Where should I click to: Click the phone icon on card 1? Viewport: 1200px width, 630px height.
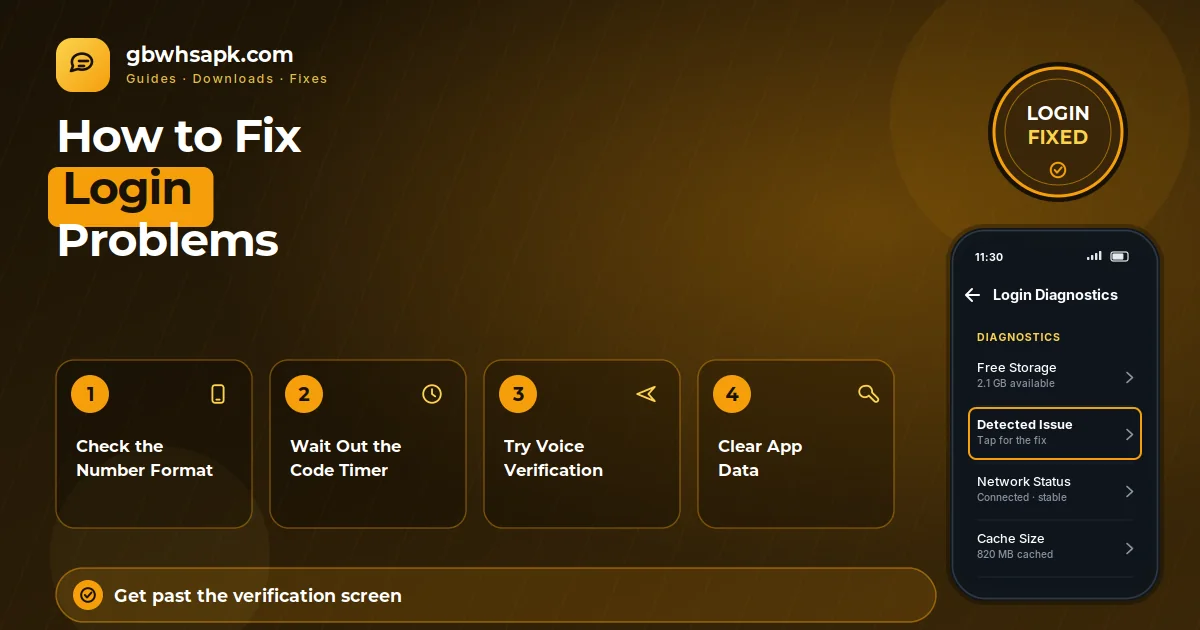pyautogui.click(x=218, y=394)
